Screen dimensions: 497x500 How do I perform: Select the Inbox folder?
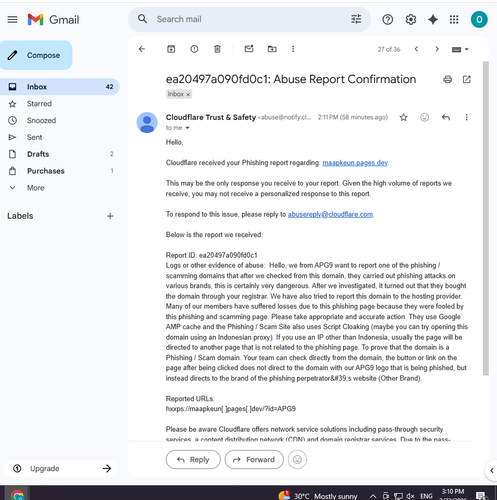pos(59,87)
